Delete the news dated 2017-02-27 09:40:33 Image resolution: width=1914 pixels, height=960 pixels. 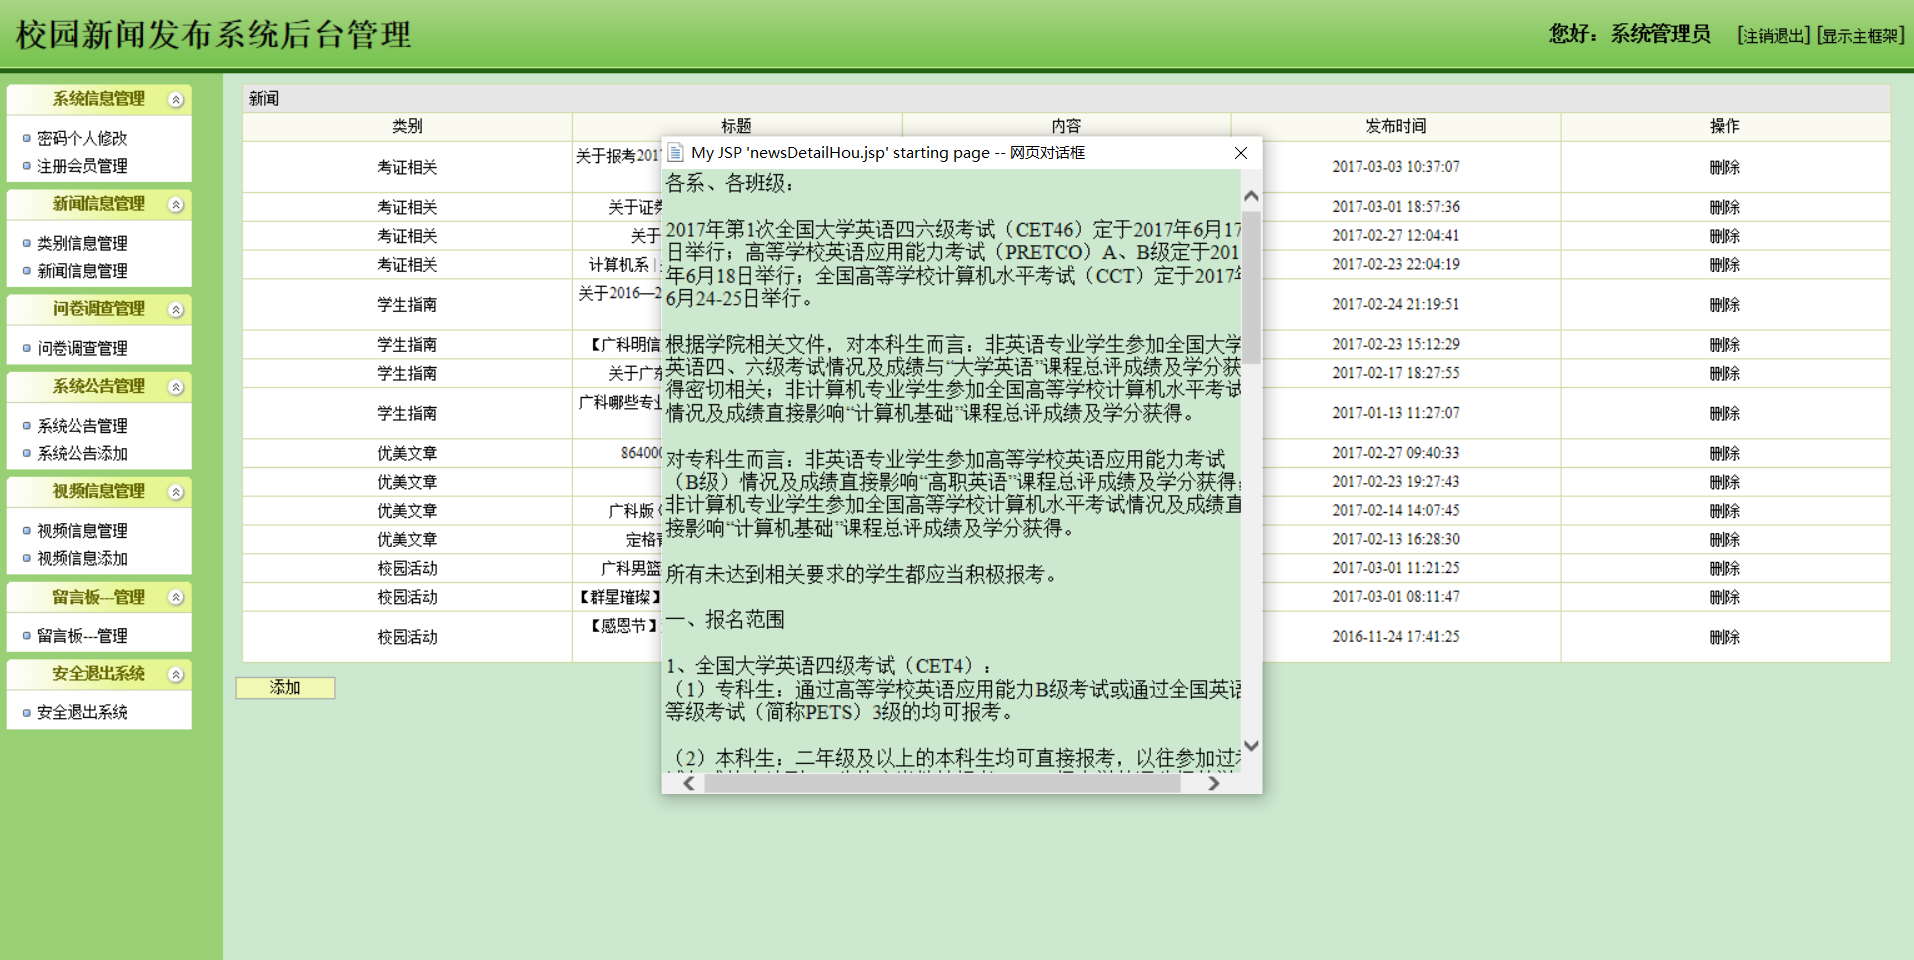pyautogui.click(x=1724, y=454)
